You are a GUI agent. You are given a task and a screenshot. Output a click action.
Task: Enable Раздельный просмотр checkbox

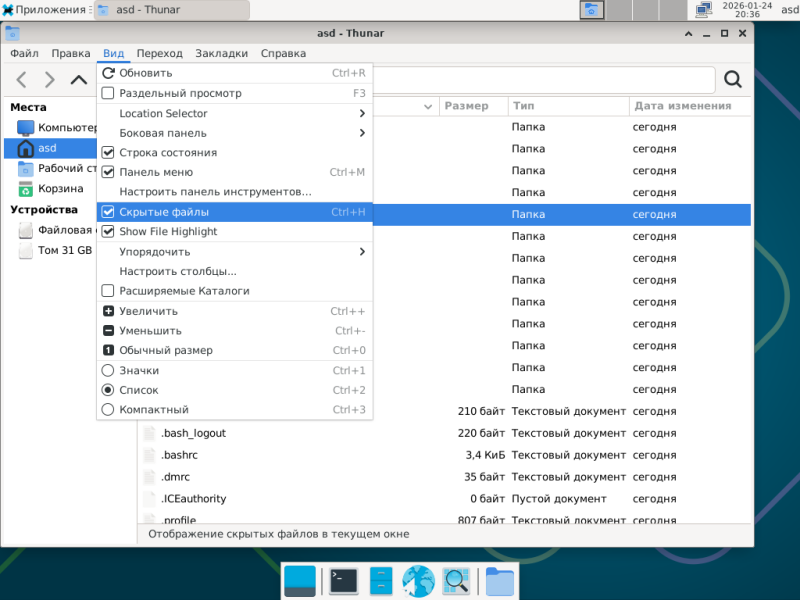[108, 93]
